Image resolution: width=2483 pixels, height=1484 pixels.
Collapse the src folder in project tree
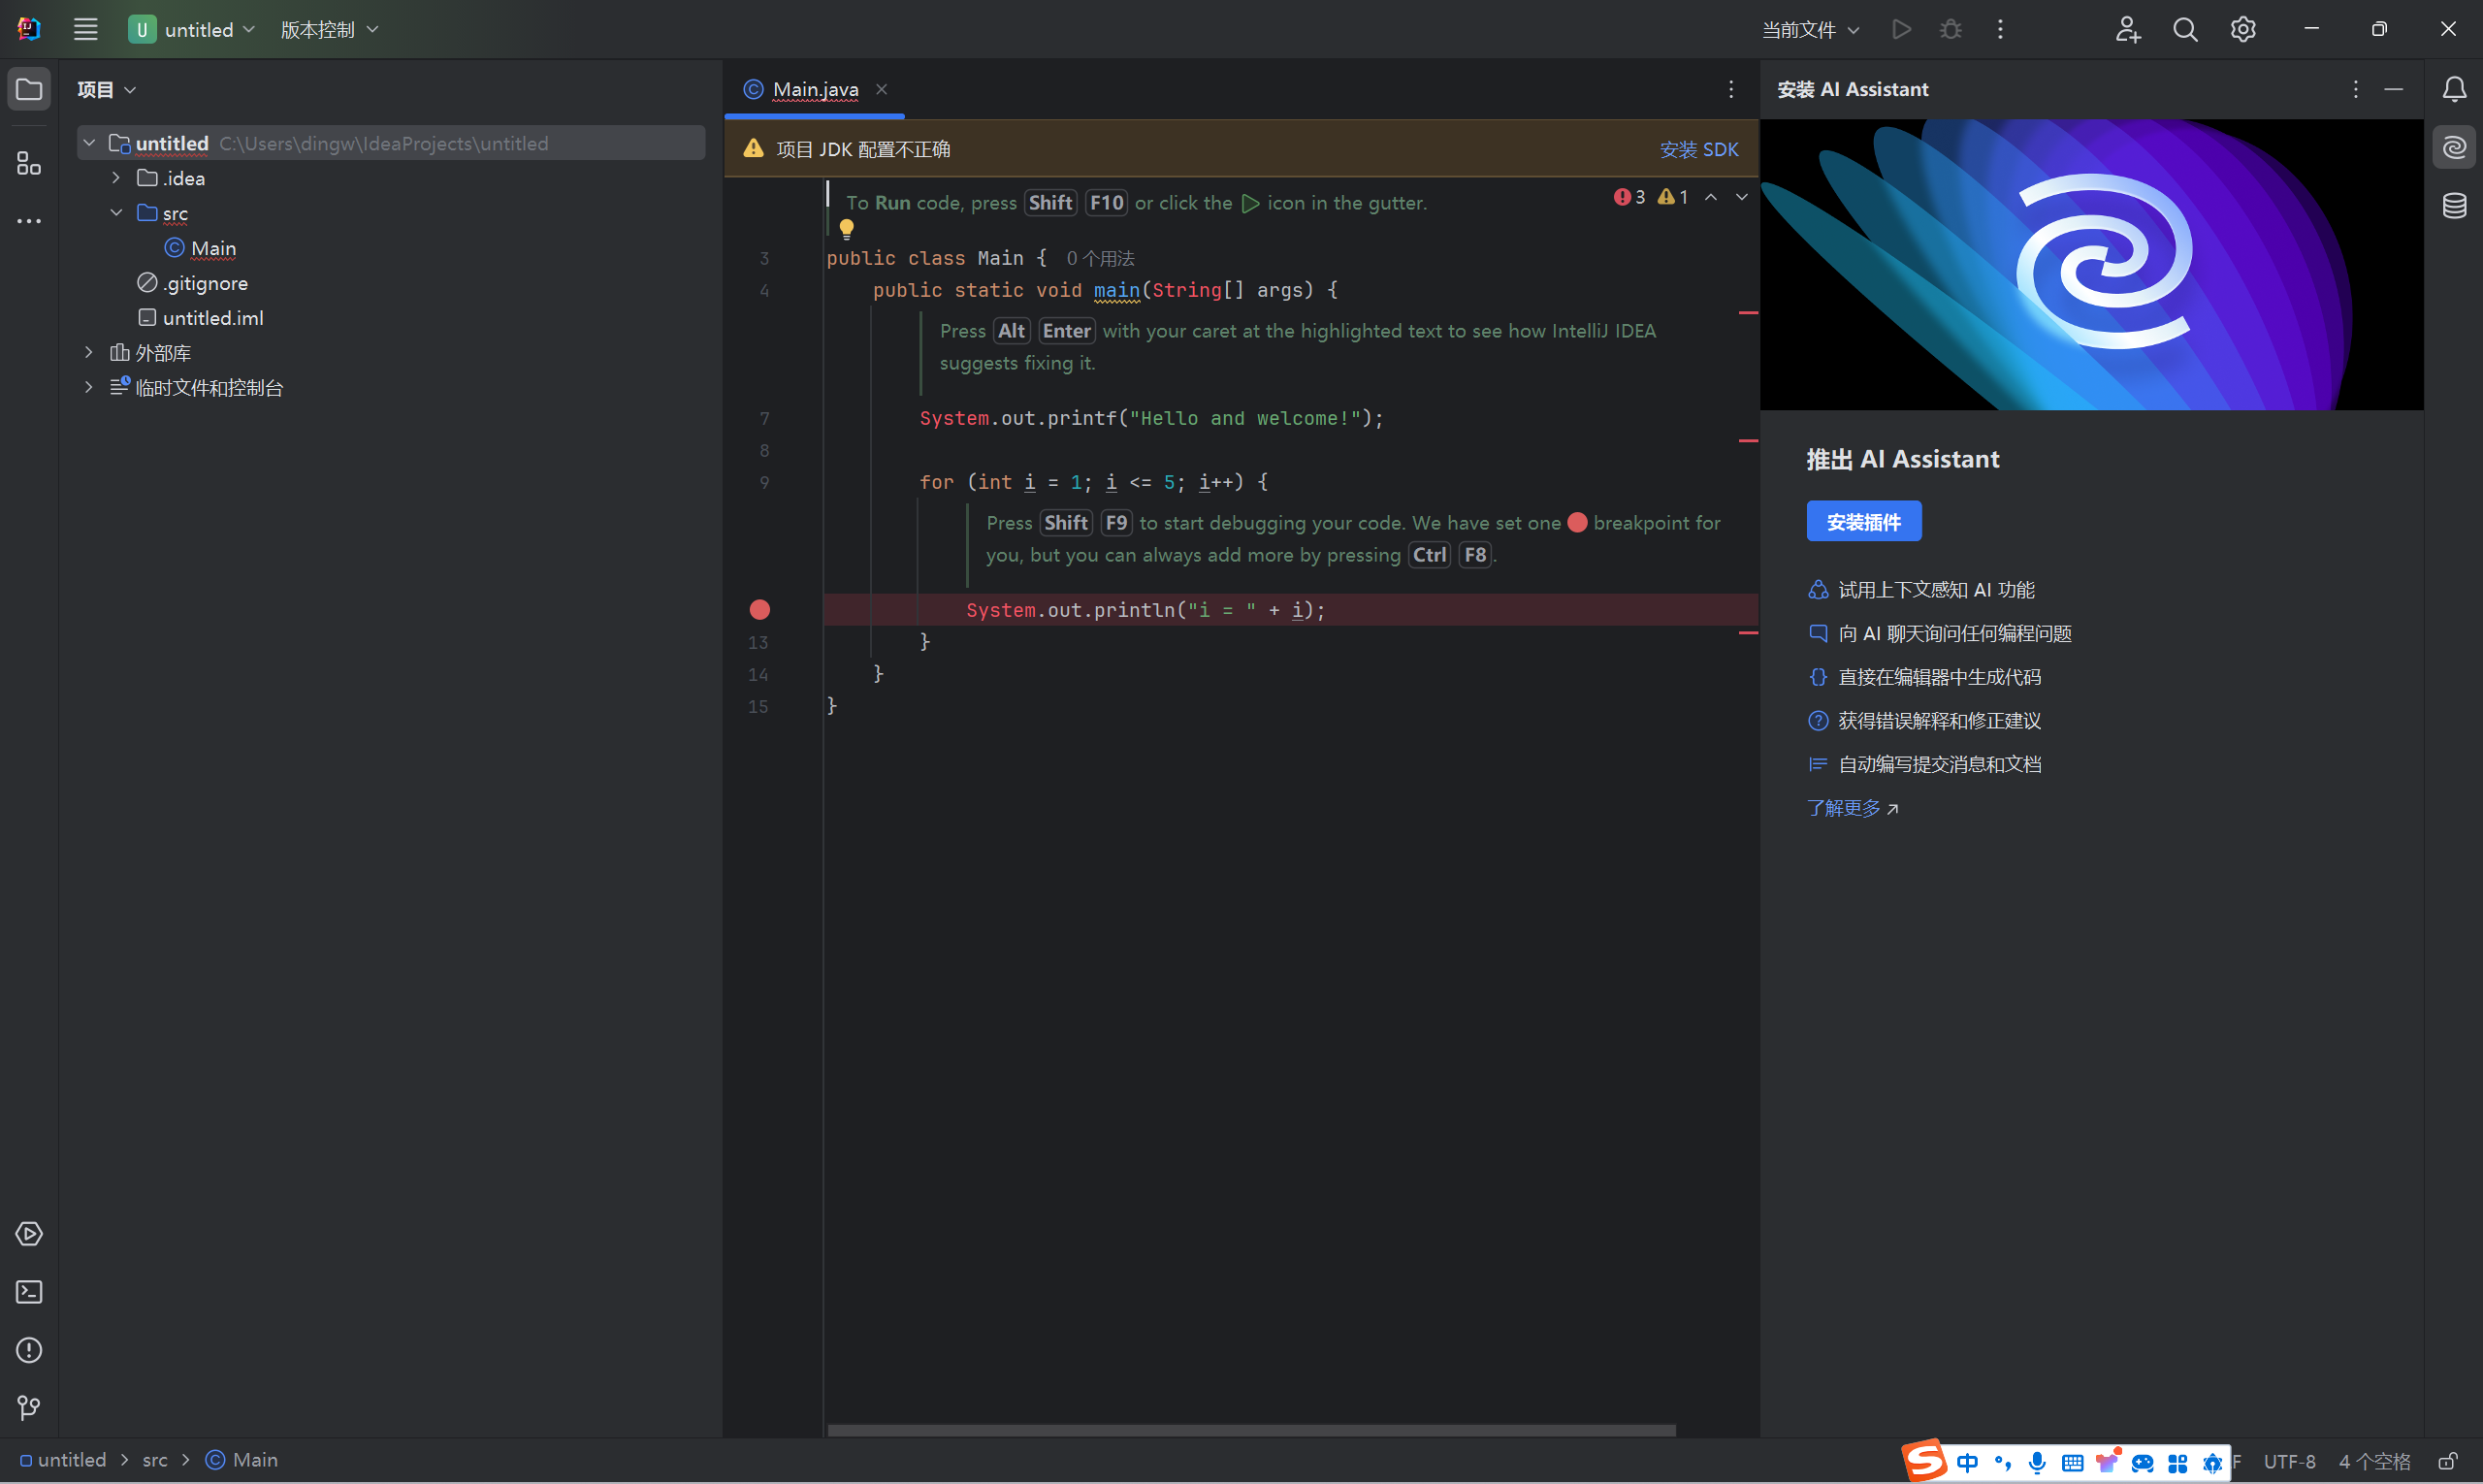[116, 213]
